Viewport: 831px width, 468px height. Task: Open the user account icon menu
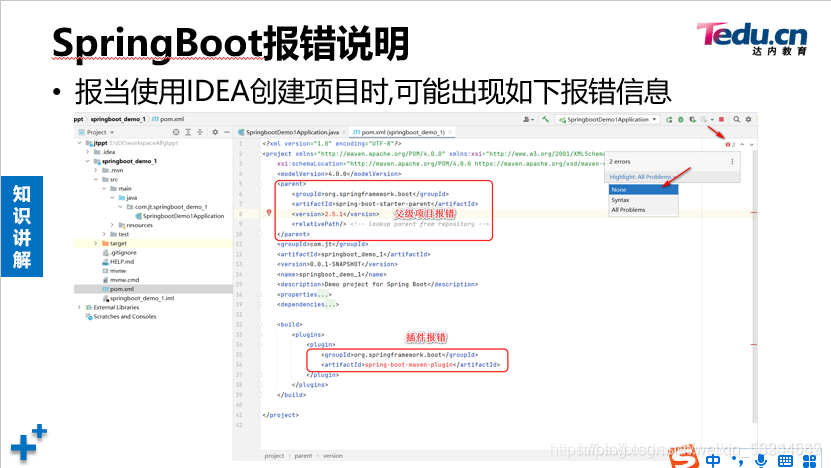coord(527,120)
